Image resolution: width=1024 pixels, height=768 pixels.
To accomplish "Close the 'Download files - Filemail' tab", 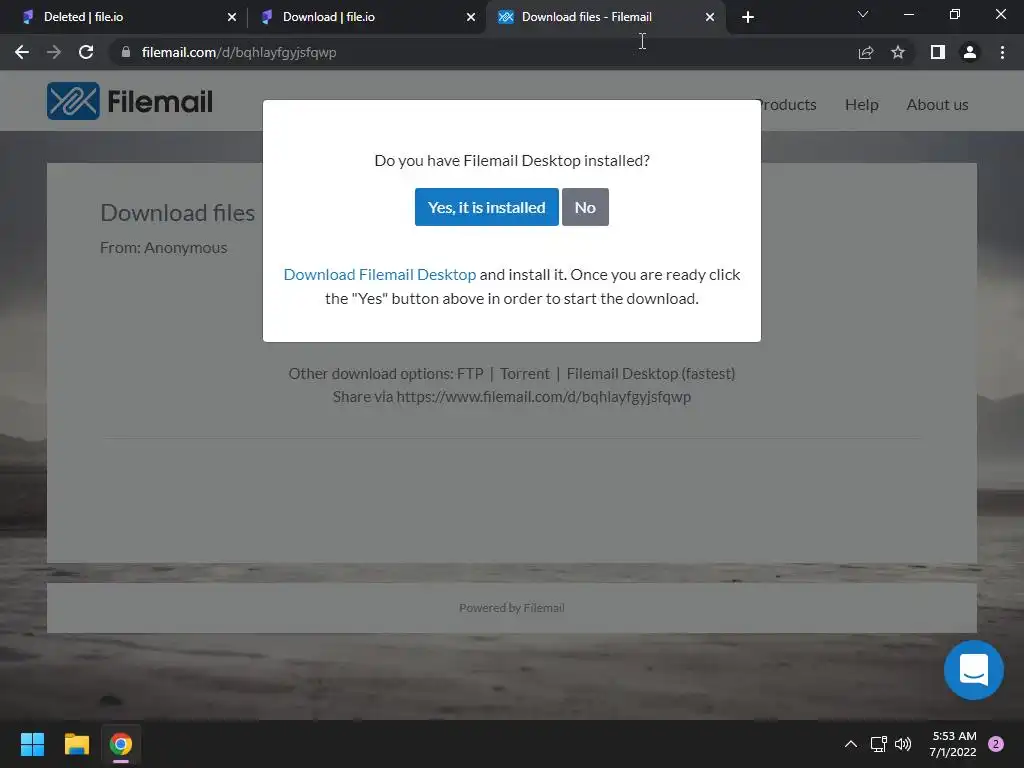I will (710, 17).
